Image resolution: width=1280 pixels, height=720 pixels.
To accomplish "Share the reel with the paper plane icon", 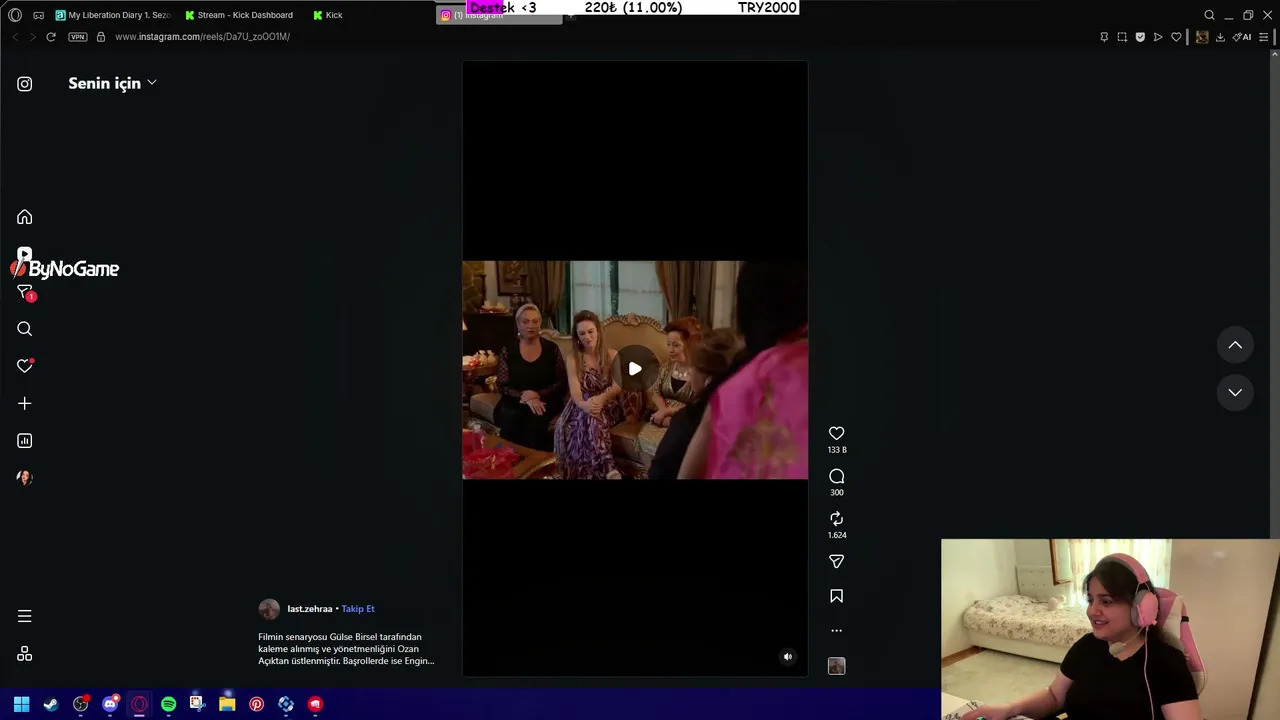I will coord(837,562).
